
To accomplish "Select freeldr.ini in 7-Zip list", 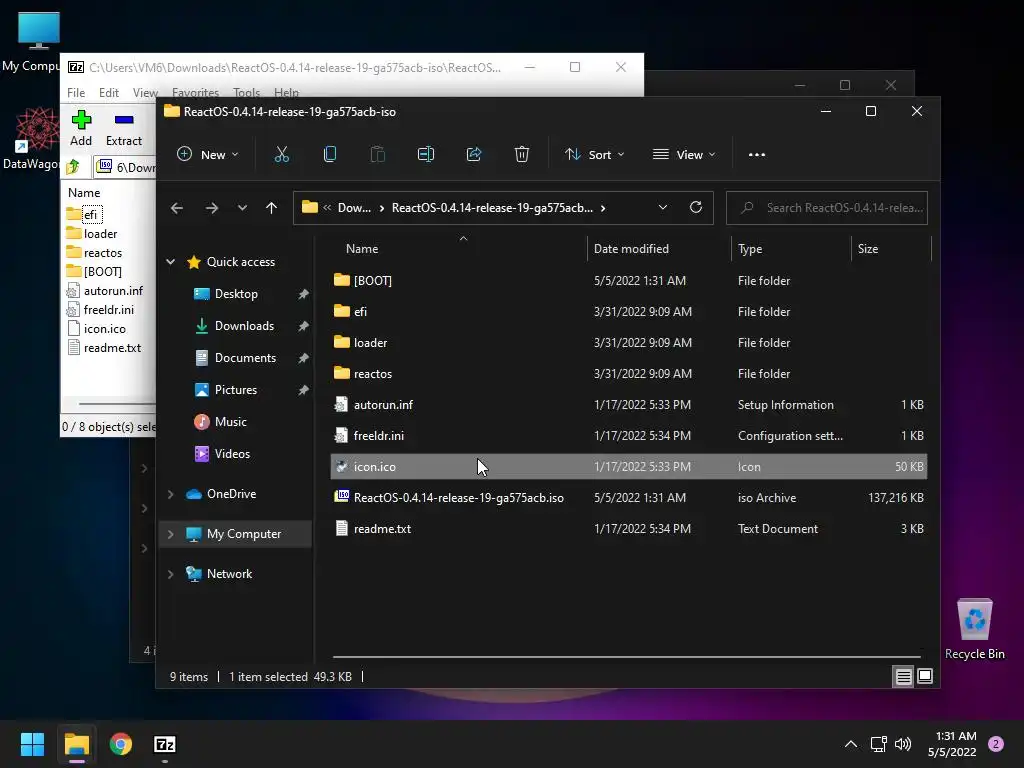I will click(108, 310).
